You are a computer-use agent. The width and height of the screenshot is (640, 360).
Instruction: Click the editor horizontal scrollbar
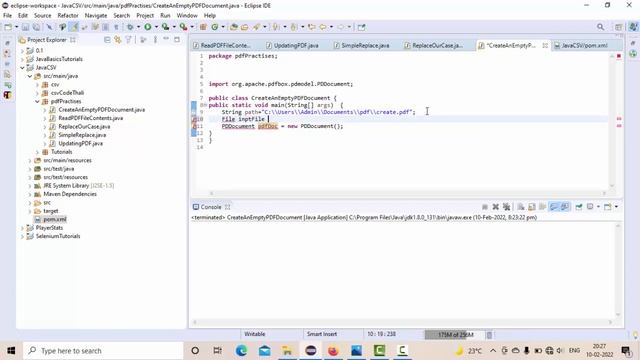click(407, 193)
